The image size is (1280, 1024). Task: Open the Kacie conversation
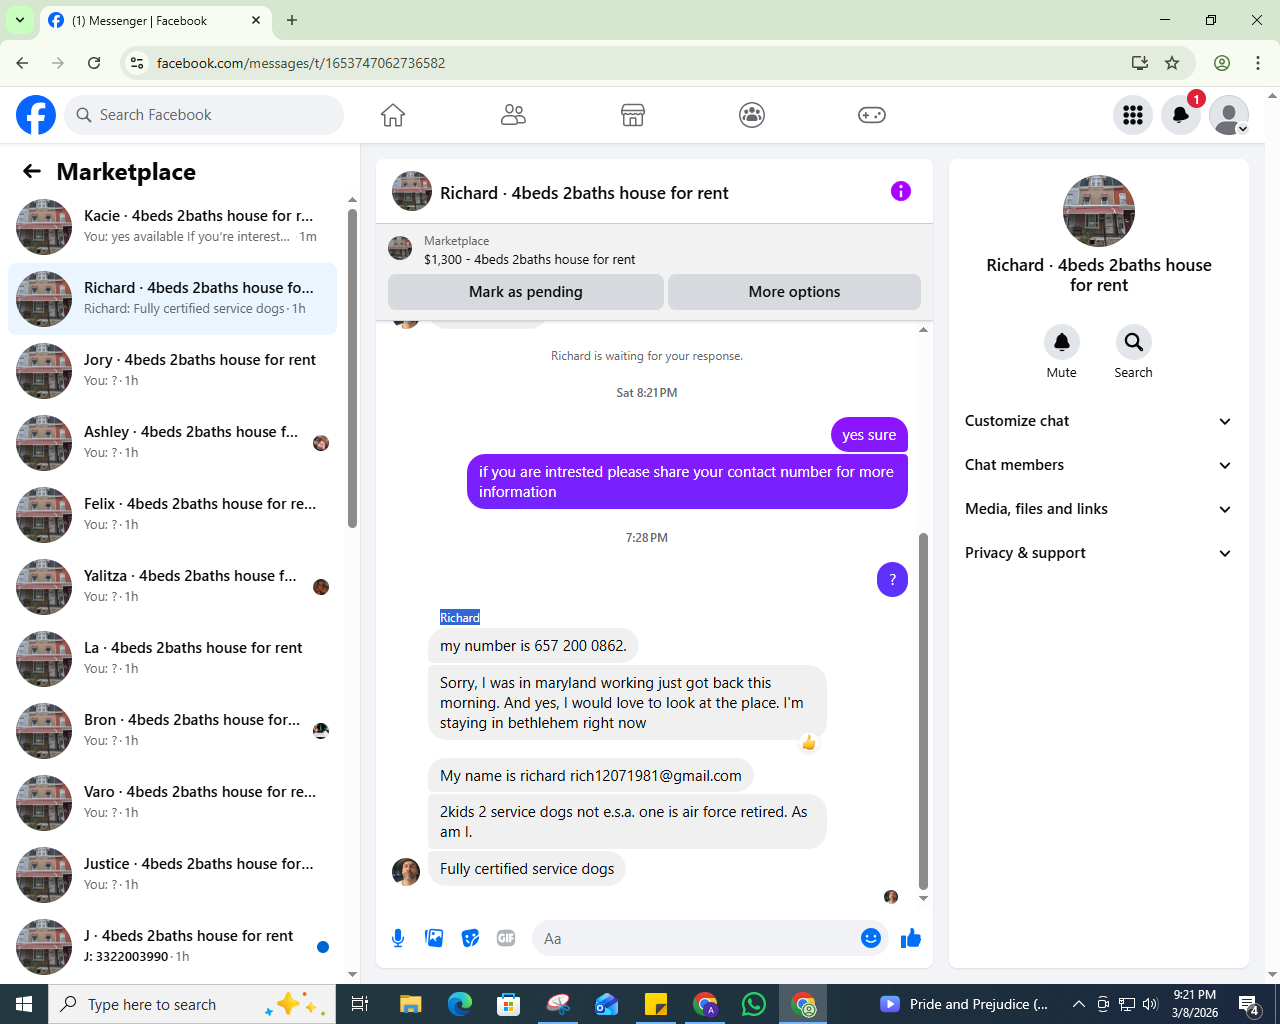point(172,227)
